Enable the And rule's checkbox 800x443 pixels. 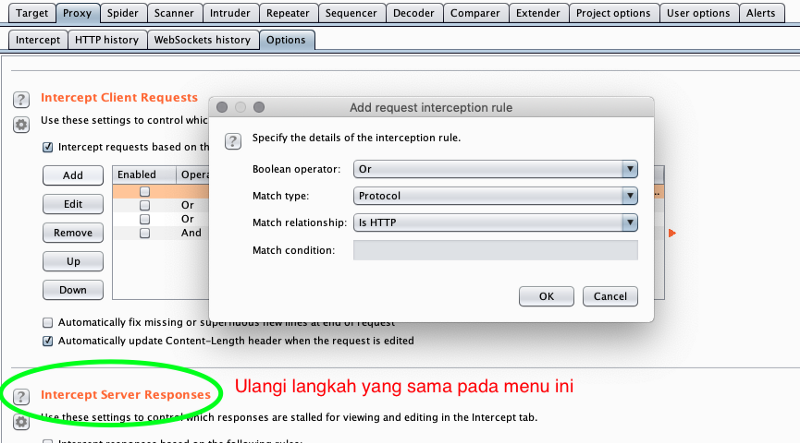[x=145, y=233]
